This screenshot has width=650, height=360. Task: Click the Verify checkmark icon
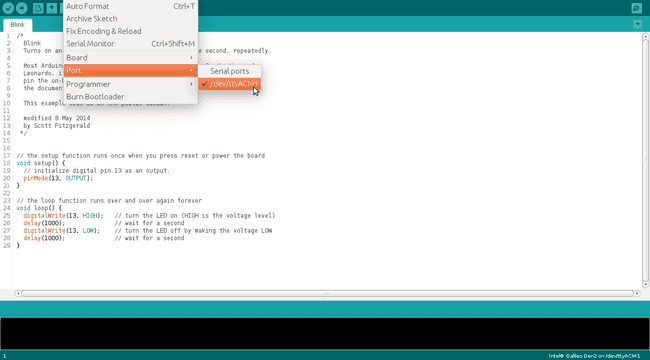8,8
